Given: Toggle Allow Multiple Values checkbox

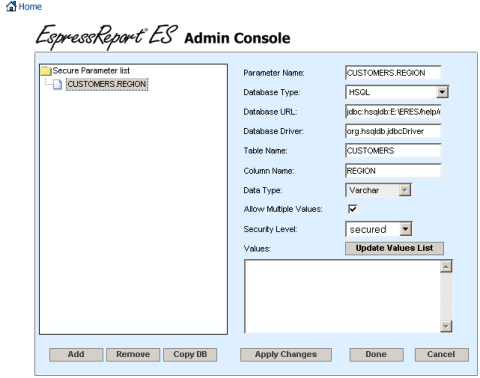Looking at the screenshot, I should click(x=352, y=209).
